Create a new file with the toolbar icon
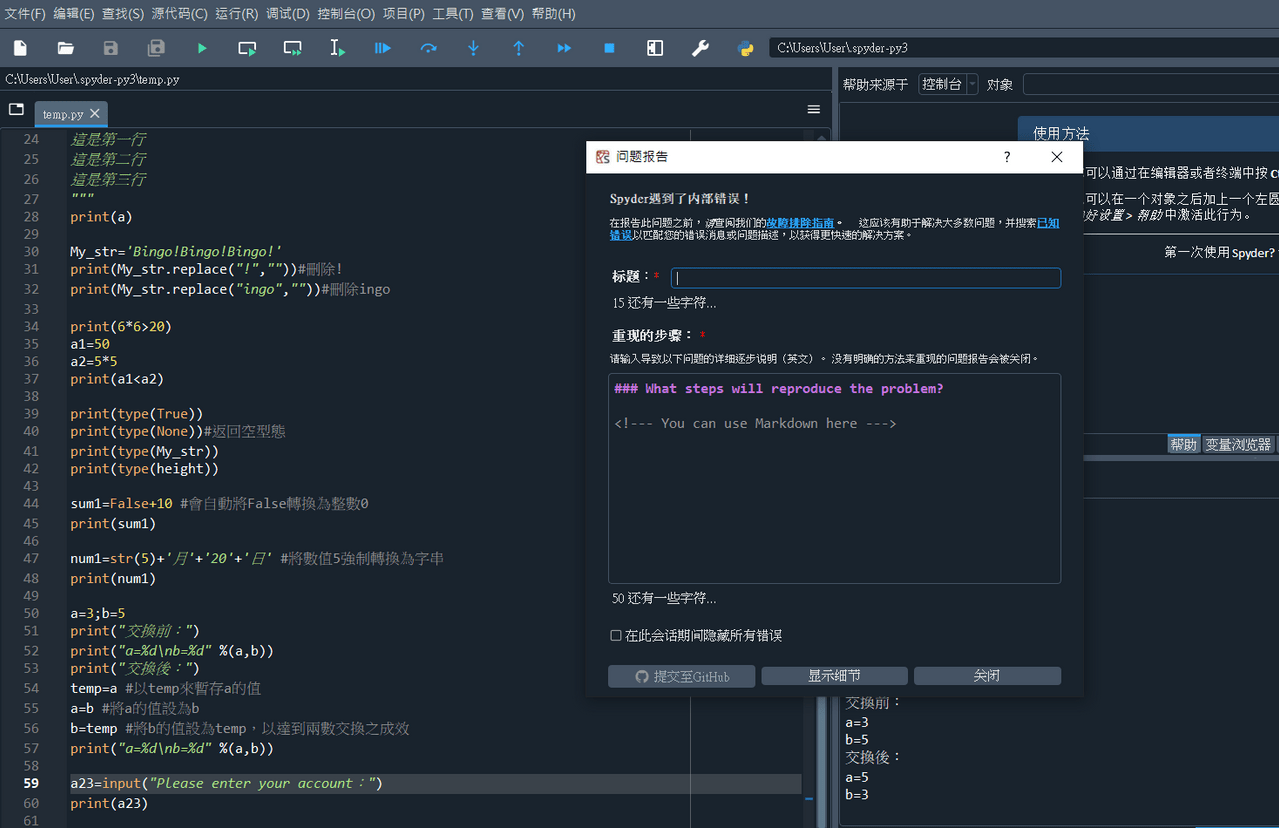The height and width of the screenshot is (828, 1279). click(20, 48)
